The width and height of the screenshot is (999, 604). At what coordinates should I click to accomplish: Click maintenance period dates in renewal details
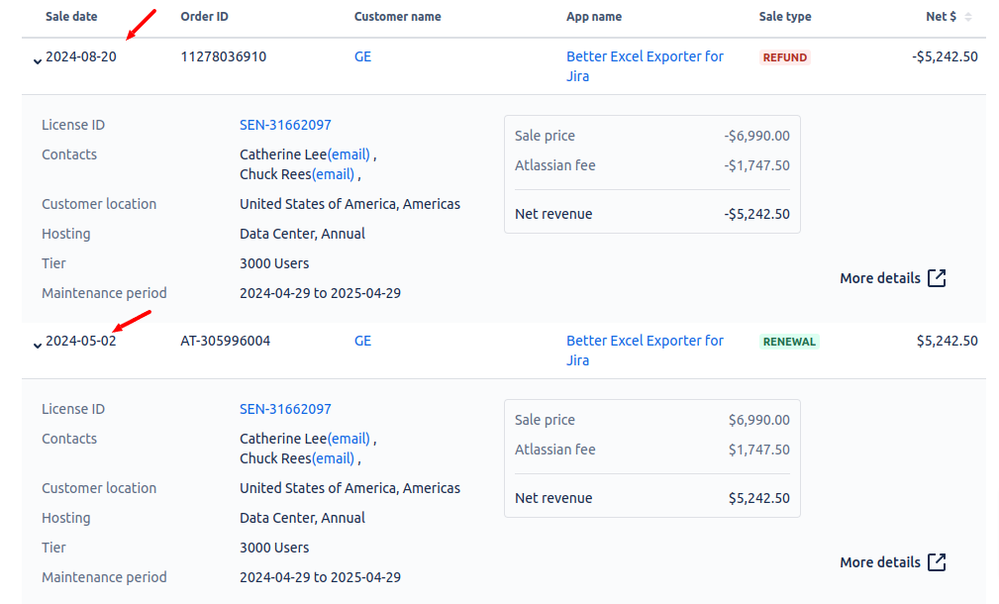coord(320,577)
